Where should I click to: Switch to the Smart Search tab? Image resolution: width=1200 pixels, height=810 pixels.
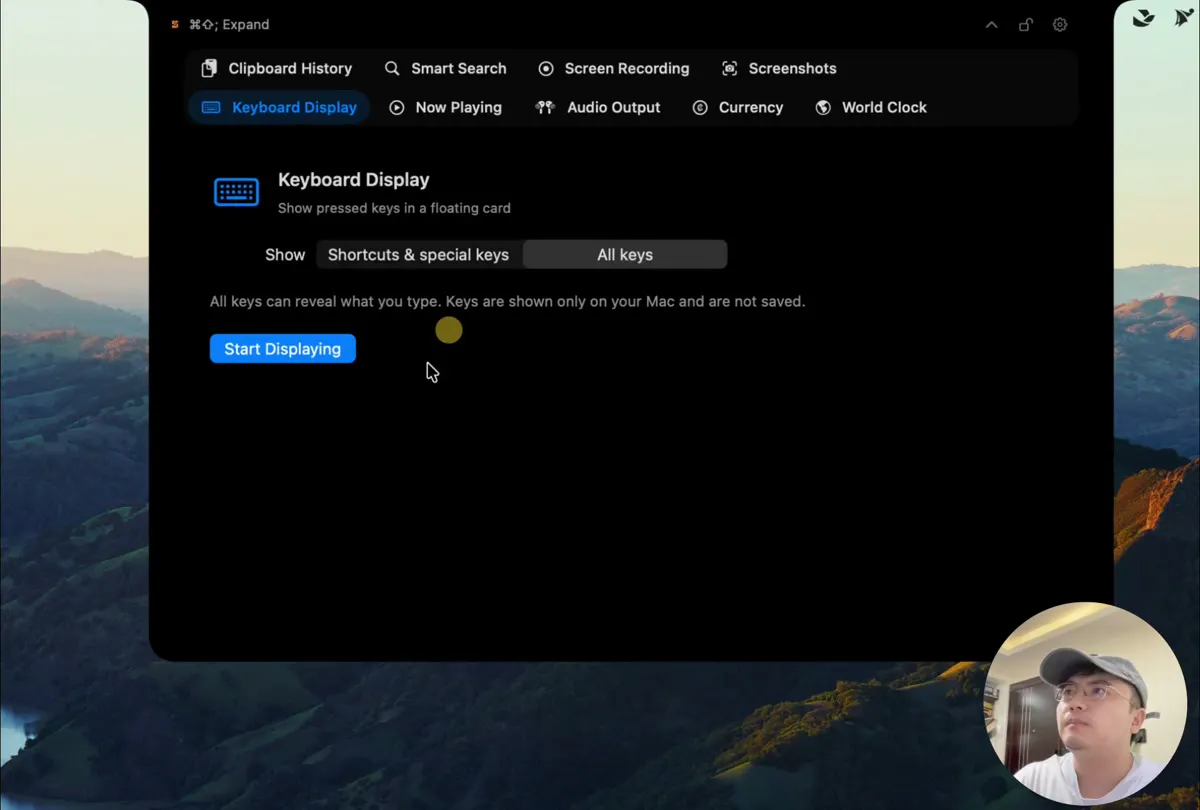click(x=446, y=68)
